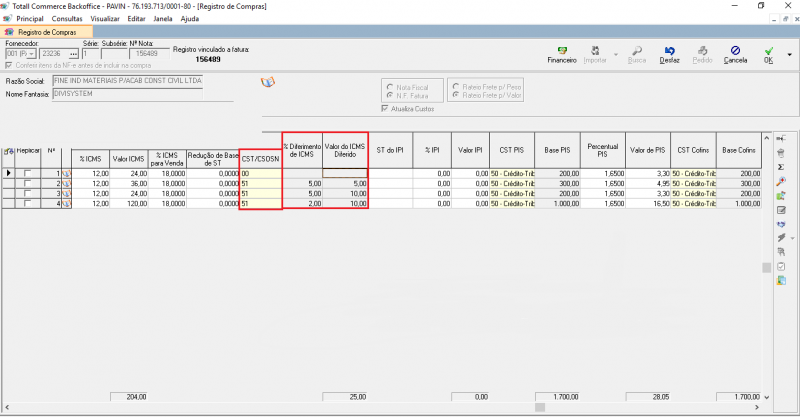Open the Fornecedor type dropdown
This screenshot has width=800, height=417.
(33, 54)
